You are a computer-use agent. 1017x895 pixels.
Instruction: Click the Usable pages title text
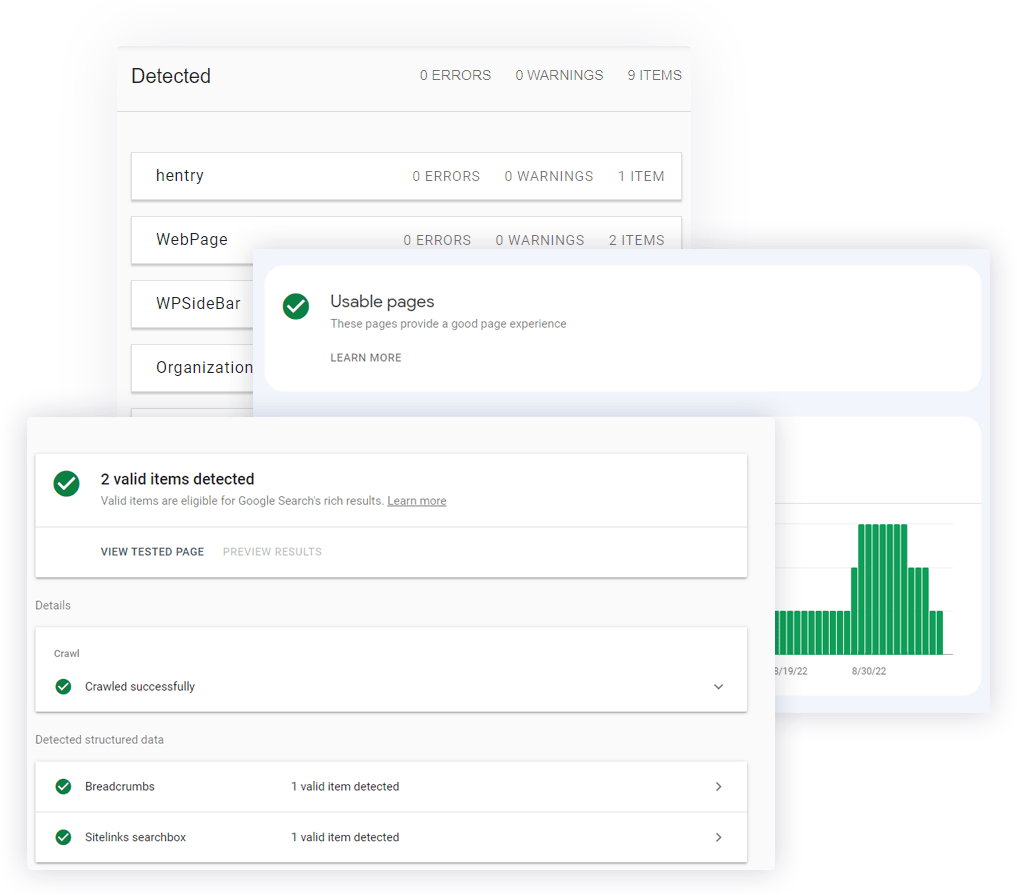click(x=382, y=302)
